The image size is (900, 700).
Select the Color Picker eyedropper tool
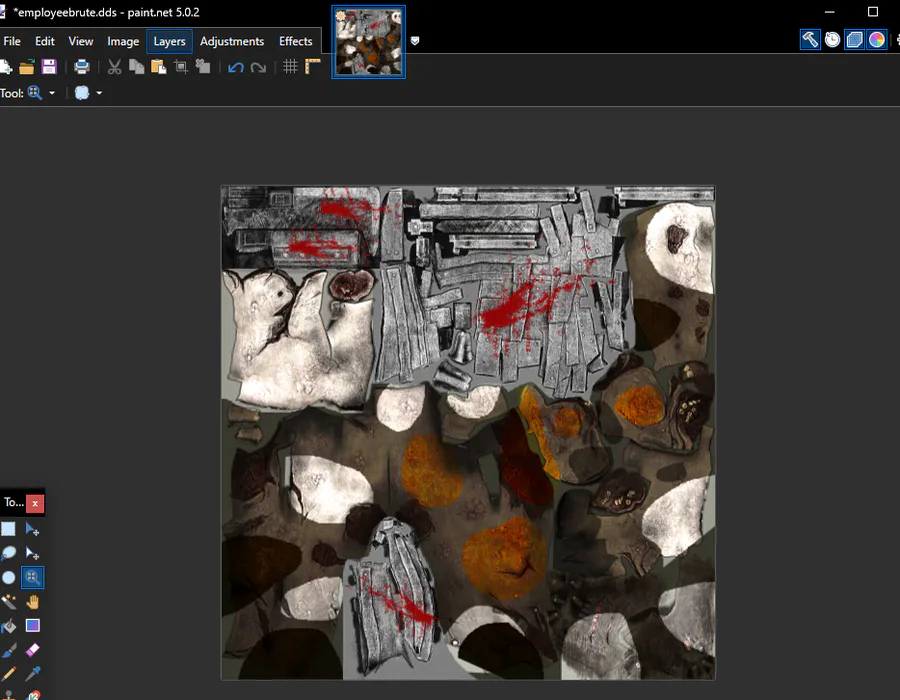(32, 673)
